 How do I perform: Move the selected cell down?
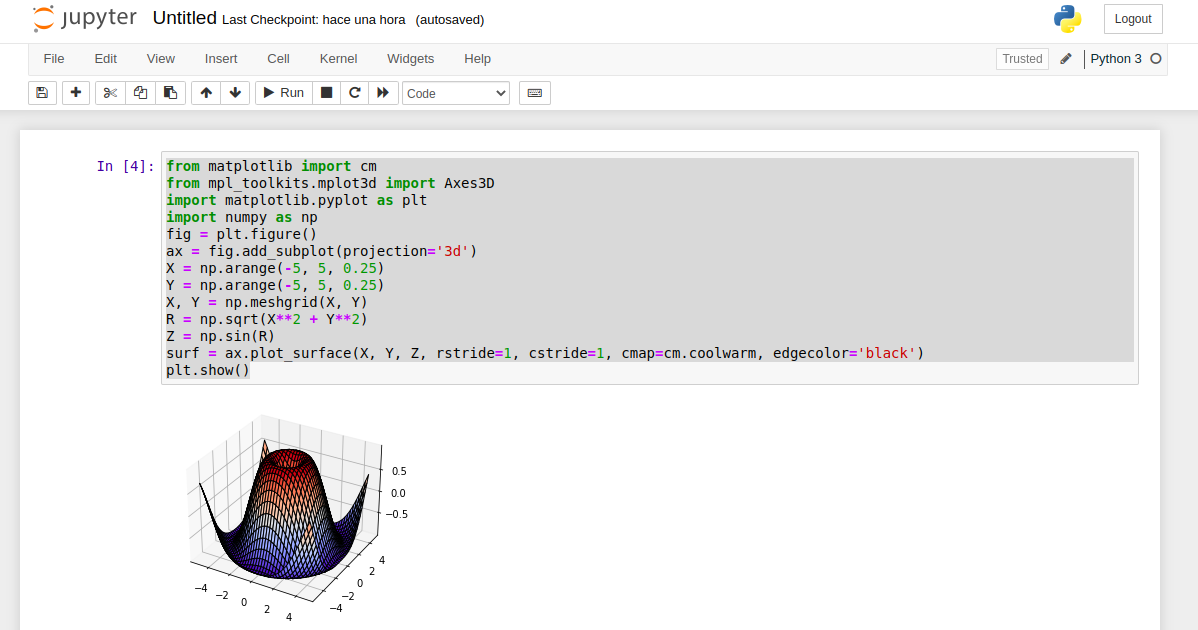pyautogui.click(x=235, y=93)
